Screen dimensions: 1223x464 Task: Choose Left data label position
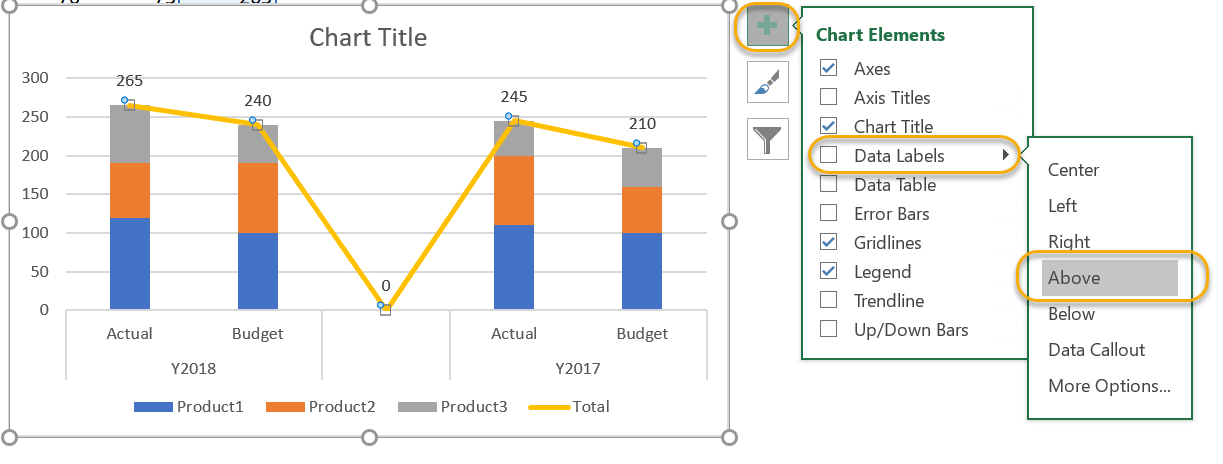tap(1062, 206)
